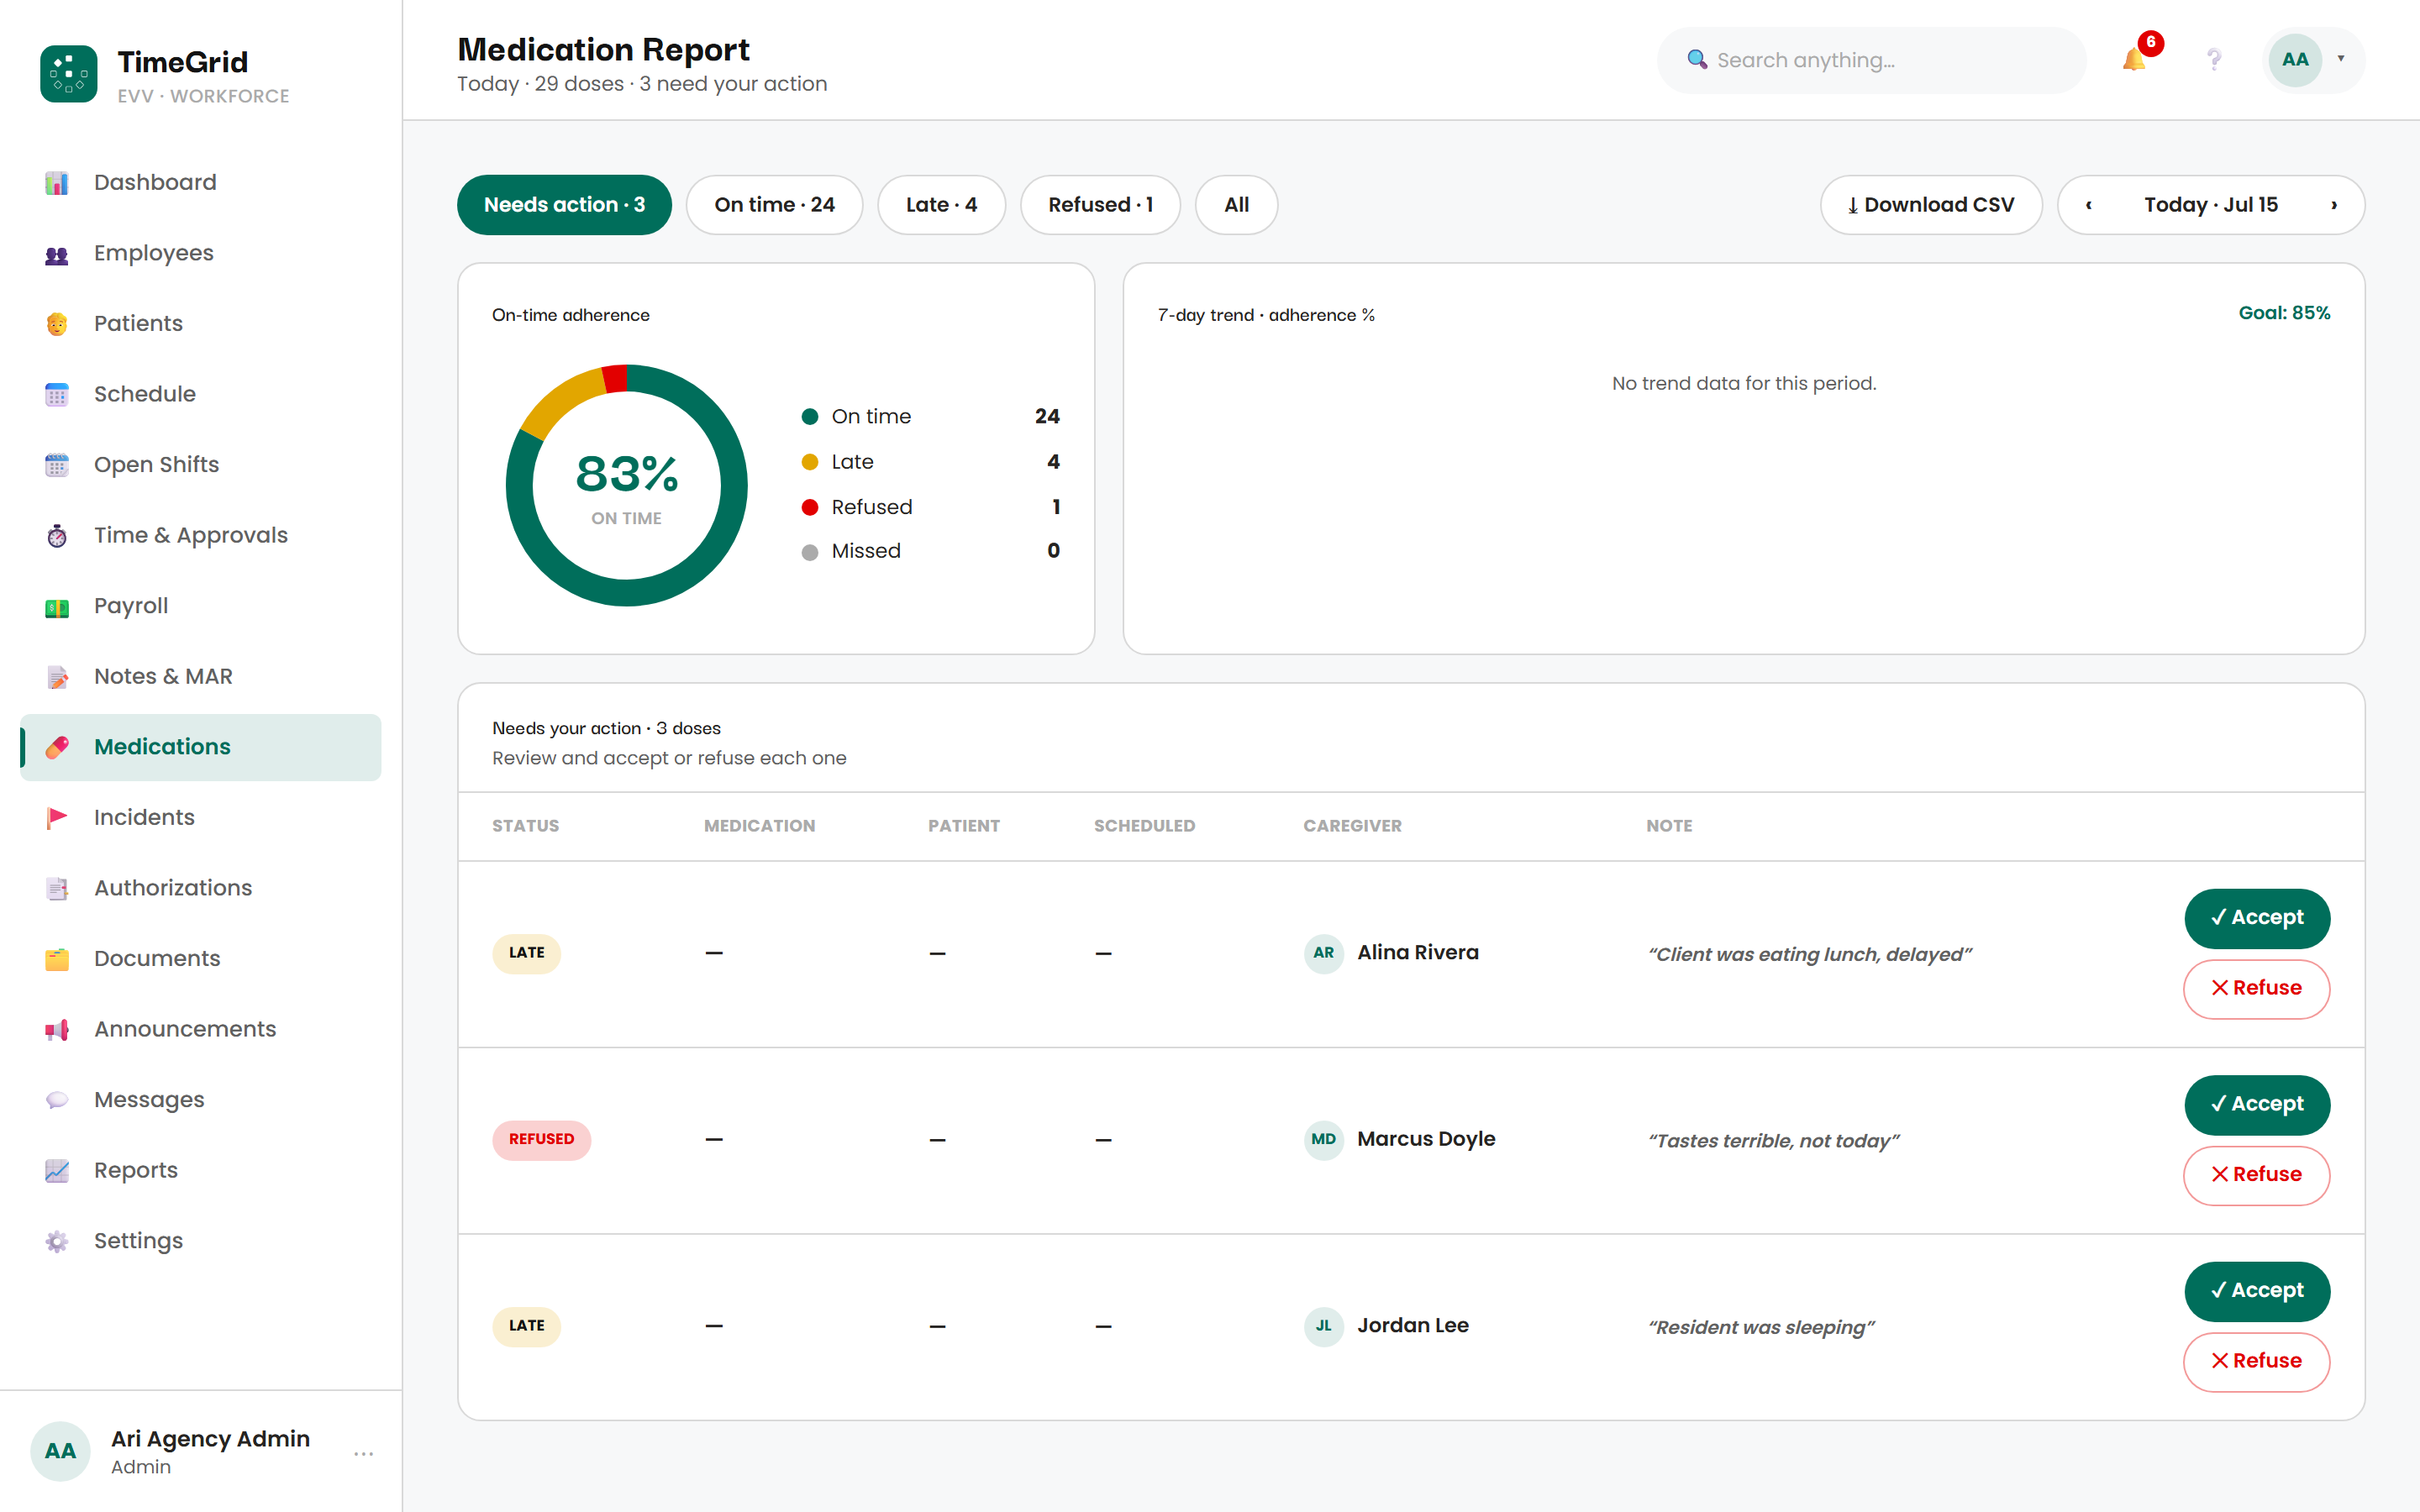The width and height of the screenshot is (2420, 1512).
Task: Click the green On time legend dot
Action: point(810,417)
